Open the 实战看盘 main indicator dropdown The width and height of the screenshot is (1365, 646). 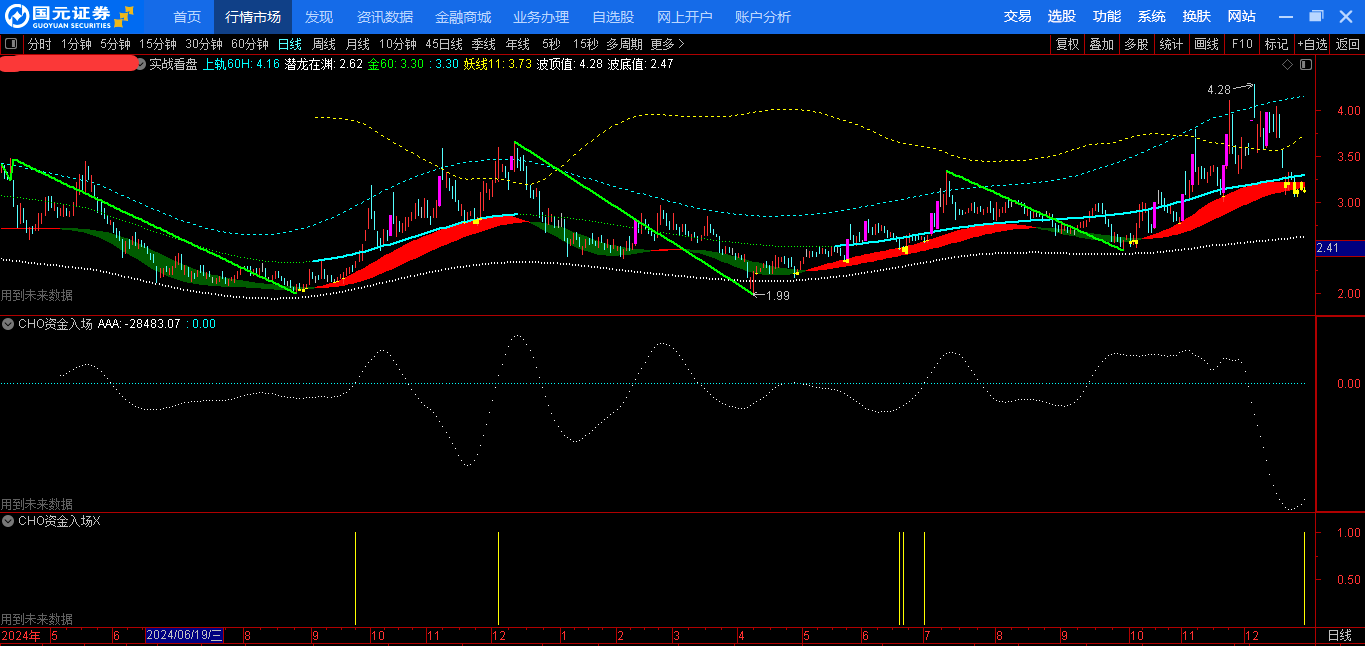tap(140, 64)
